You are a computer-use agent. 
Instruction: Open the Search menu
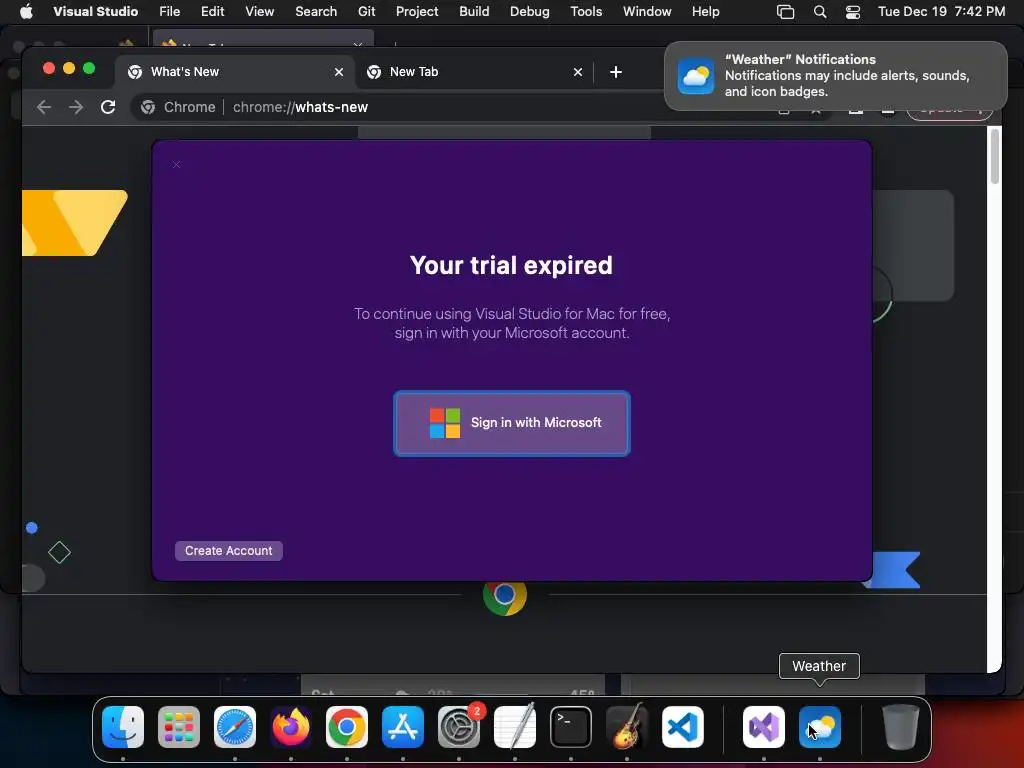[x=316, y=11]
